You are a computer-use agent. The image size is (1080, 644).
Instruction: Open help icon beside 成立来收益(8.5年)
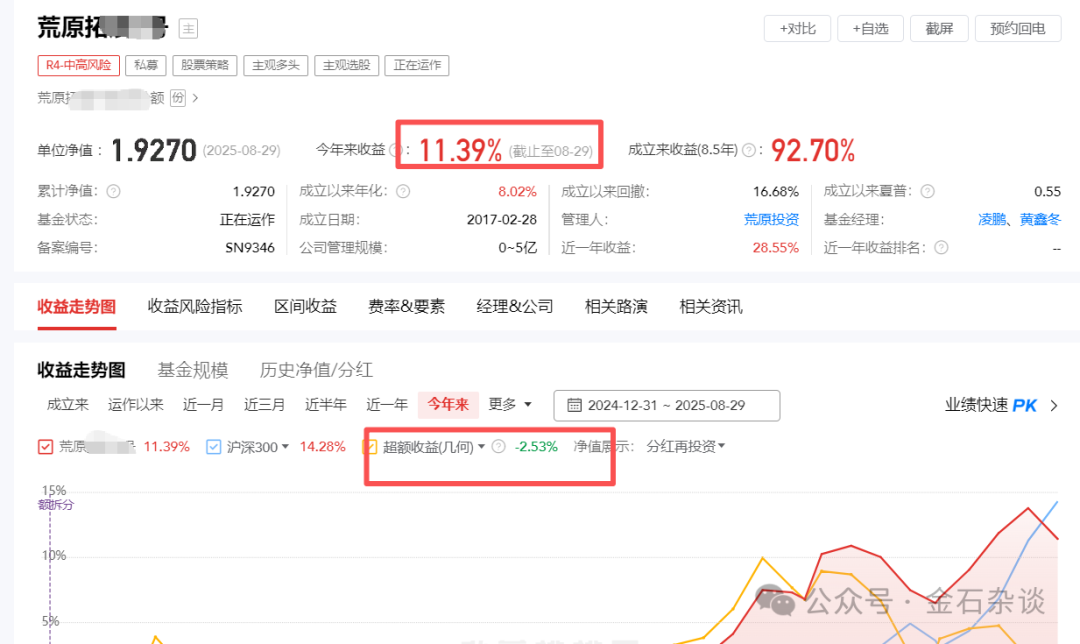click(x=749, y=149)
